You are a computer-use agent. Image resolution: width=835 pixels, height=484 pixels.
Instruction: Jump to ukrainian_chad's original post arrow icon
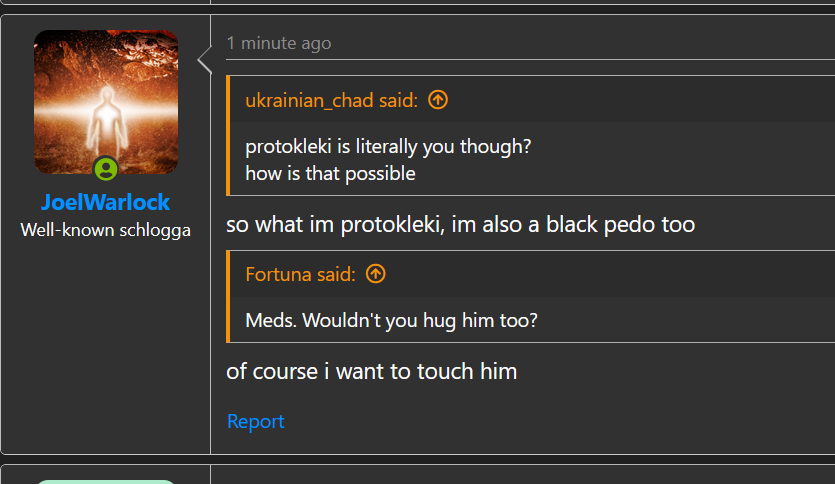coord(438,100)
